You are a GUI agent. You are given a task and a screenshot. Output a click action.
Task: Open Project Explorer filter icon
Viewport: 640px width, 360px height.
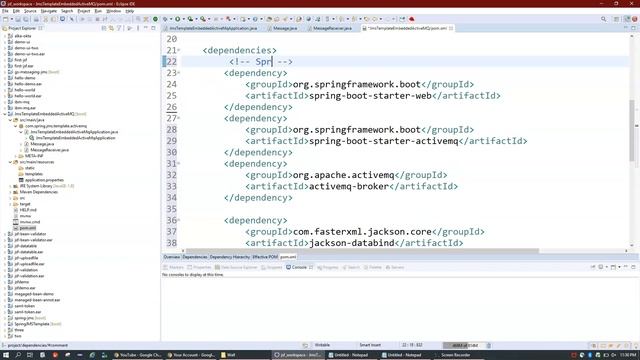(119, 28)
